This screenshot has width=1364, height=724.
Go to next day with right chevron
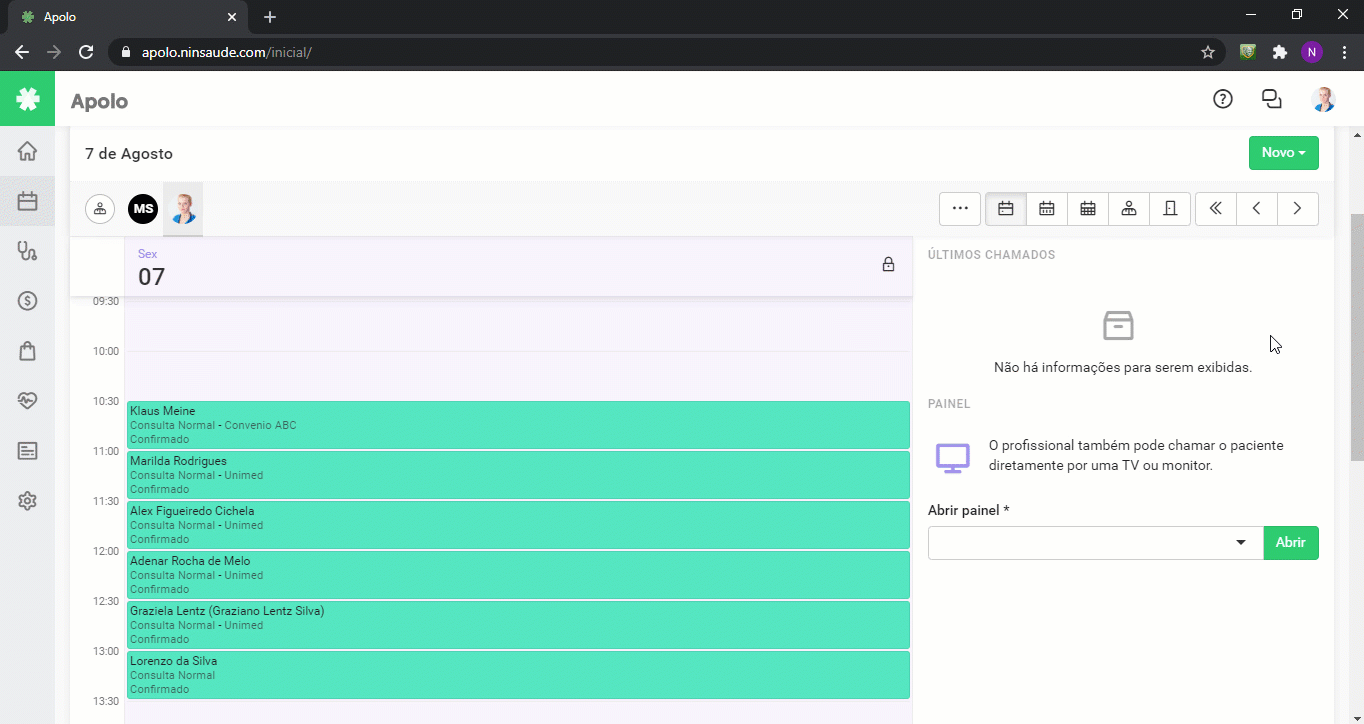[x=1298, y=209]
